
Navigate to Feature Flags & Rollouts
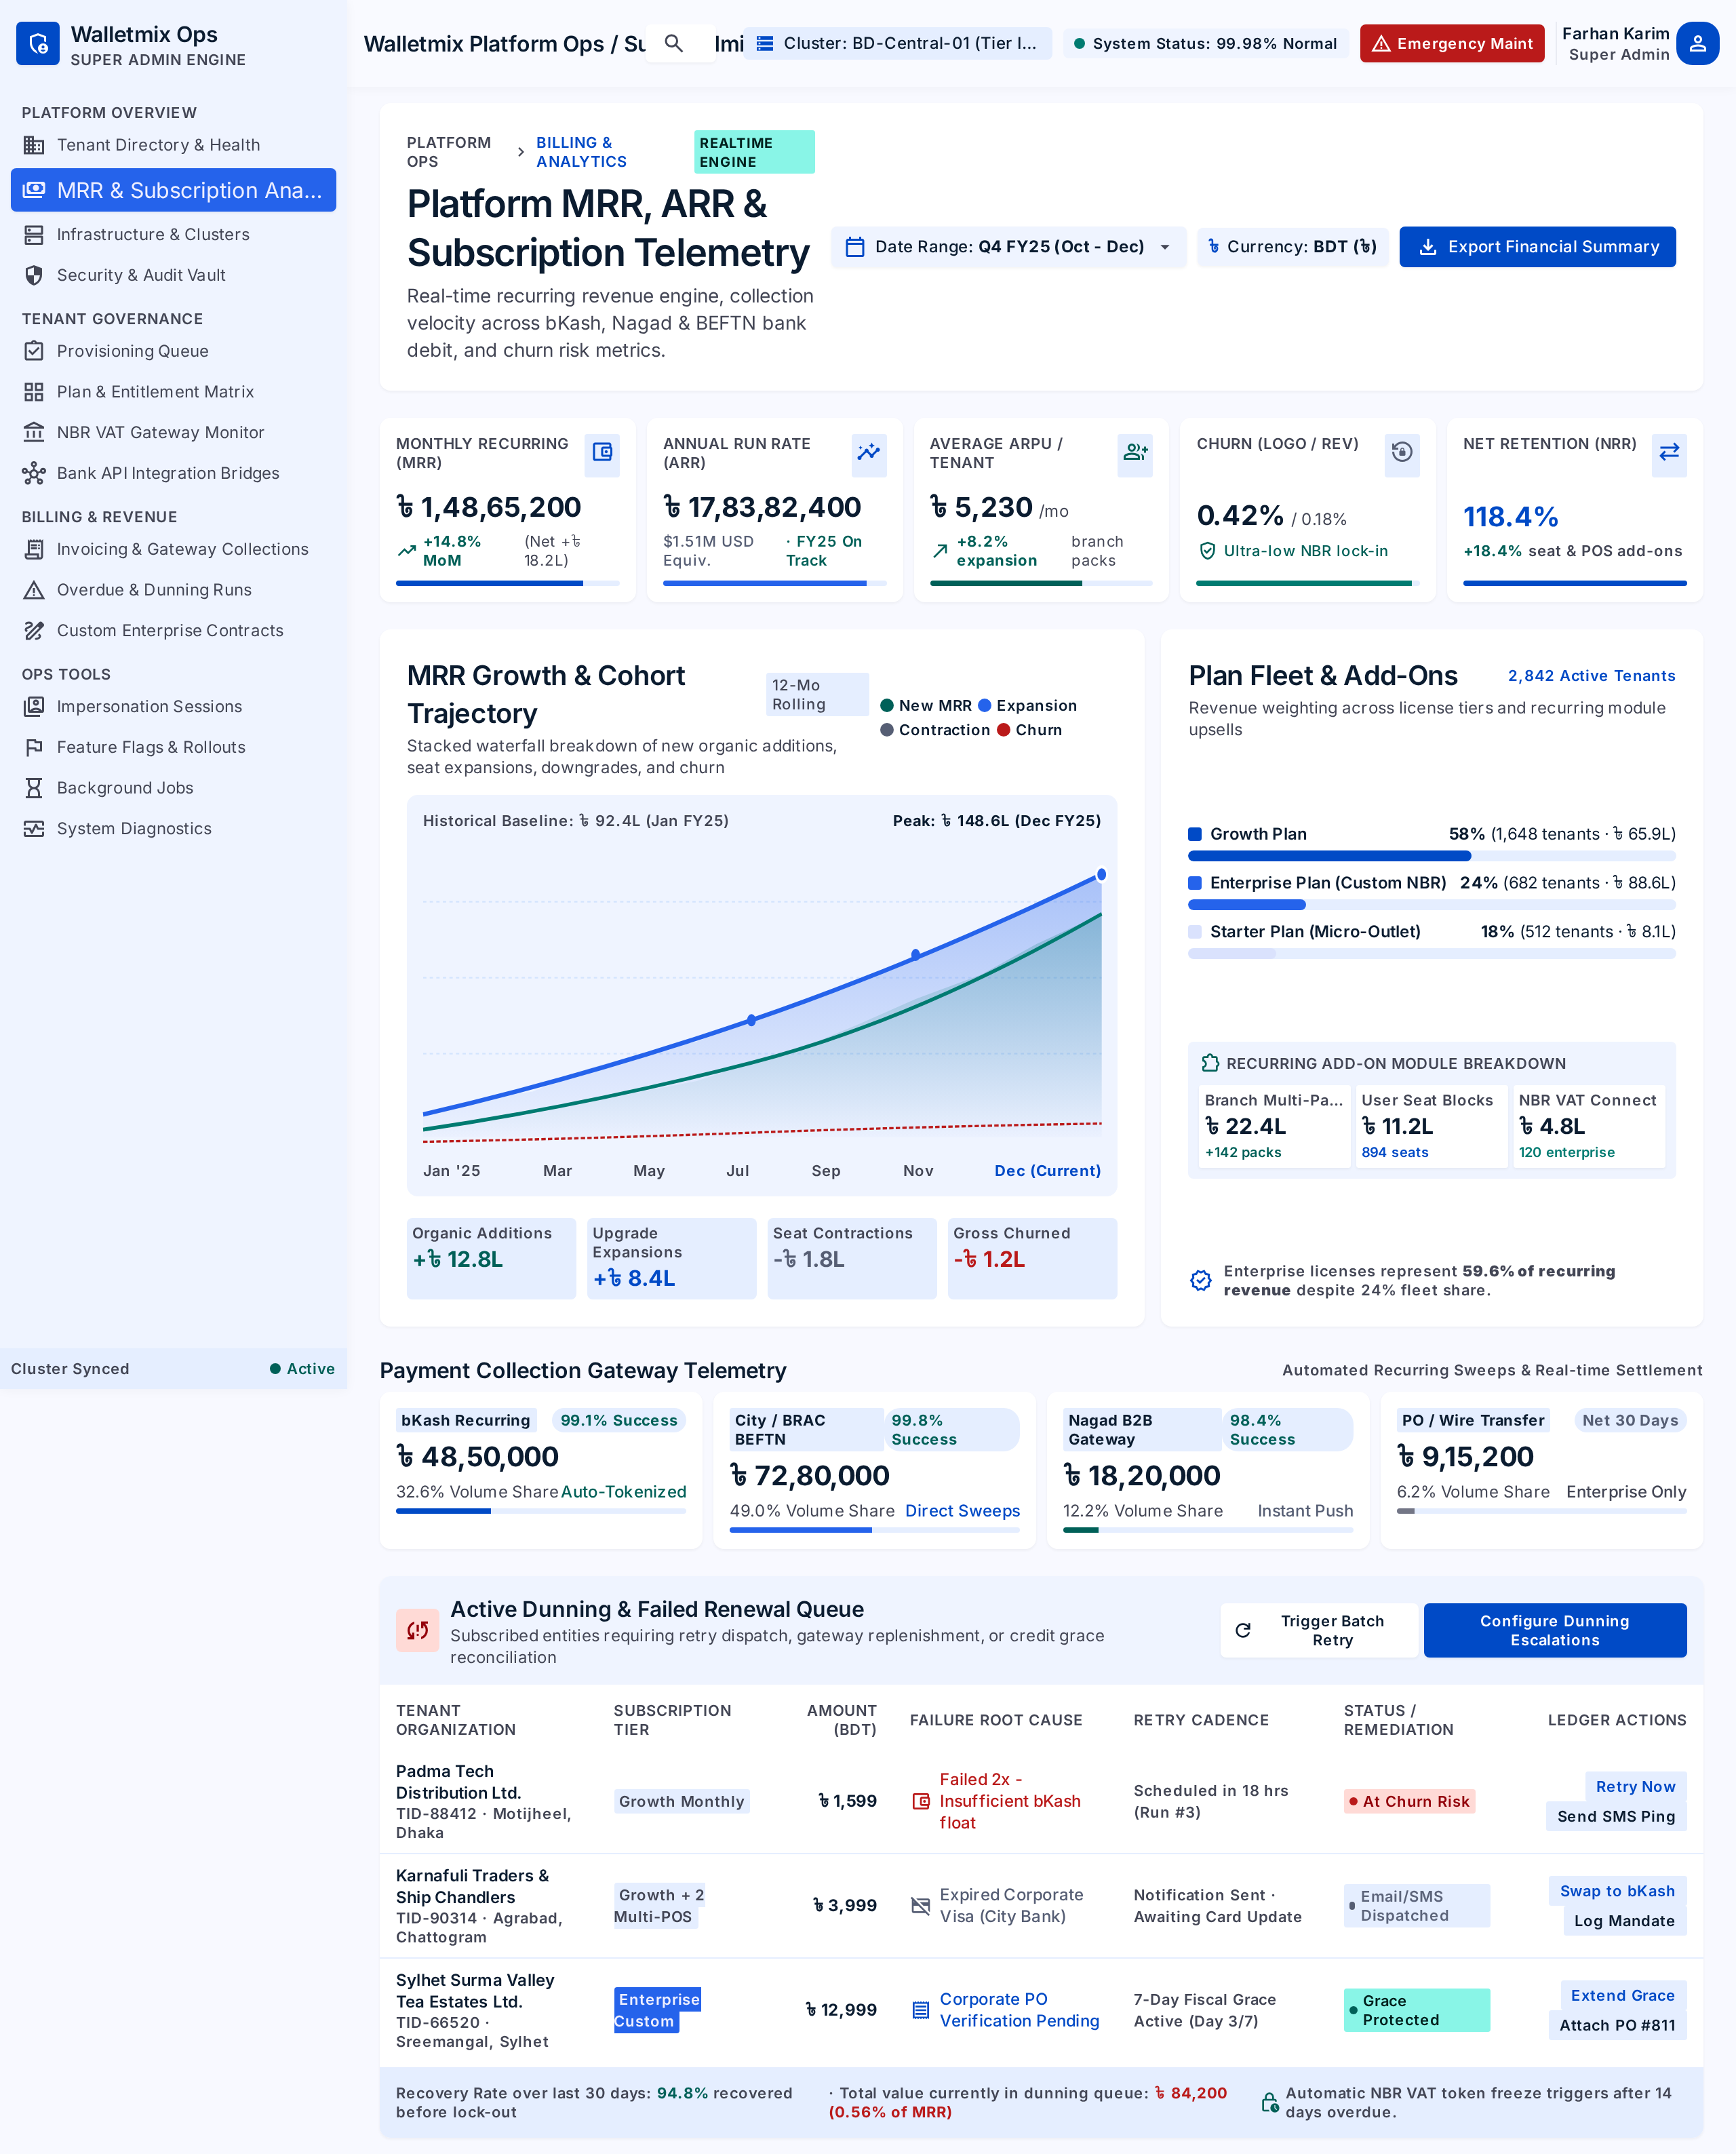[173, 747]
